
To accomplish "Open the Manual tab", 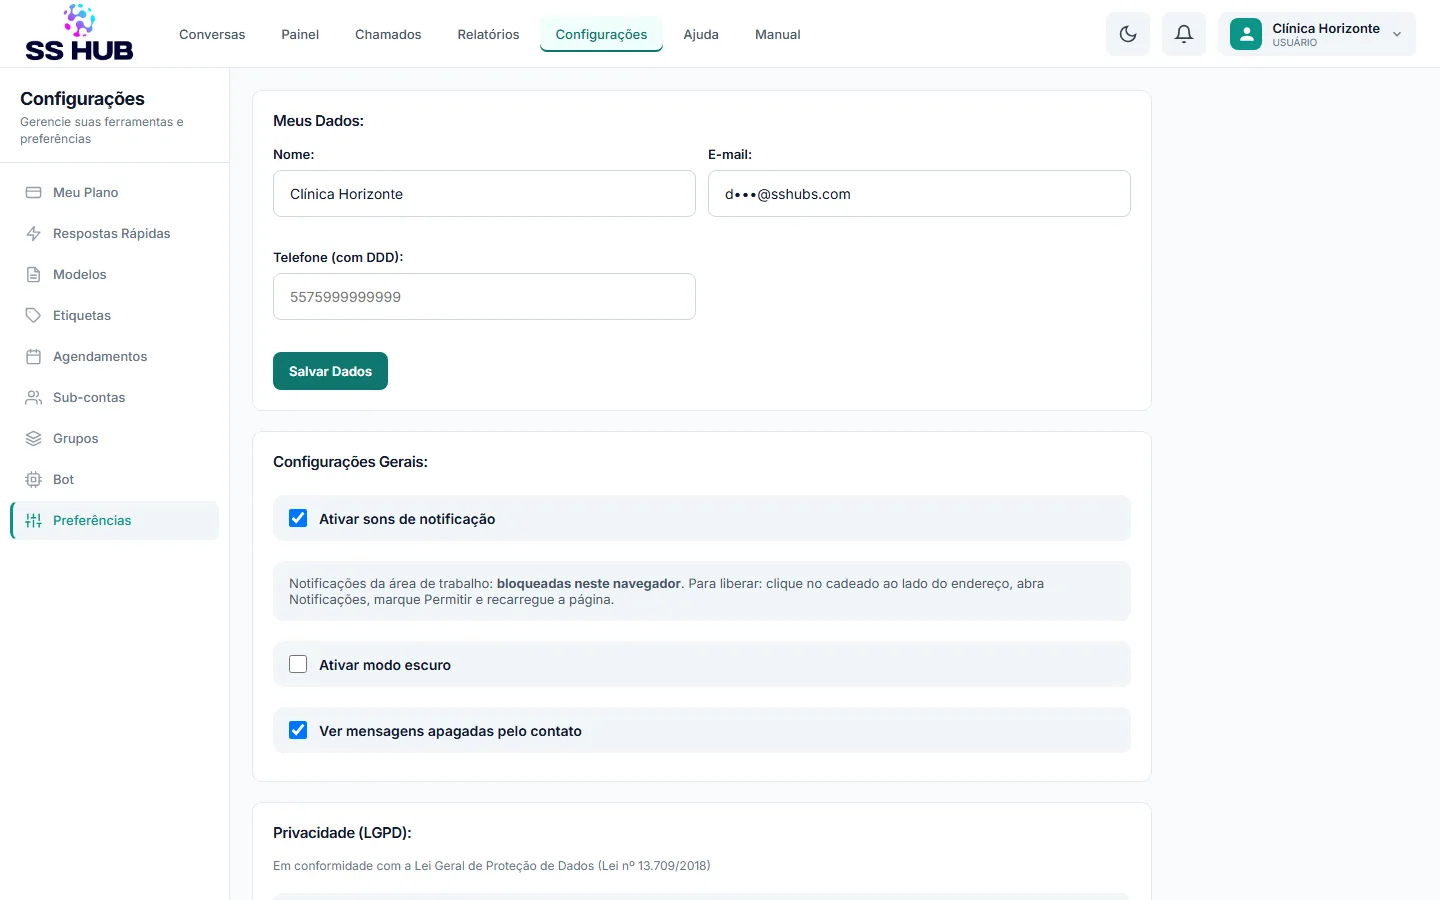I will point(777,34).
